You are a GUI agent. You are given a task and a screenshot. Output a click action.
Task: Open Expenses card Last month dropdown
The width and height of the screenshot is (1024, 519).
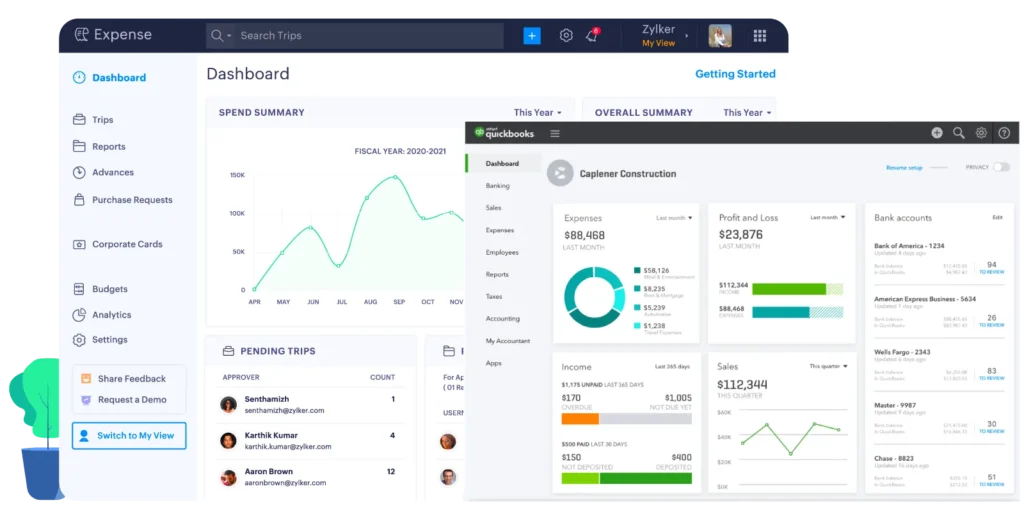tap(674, 218)
